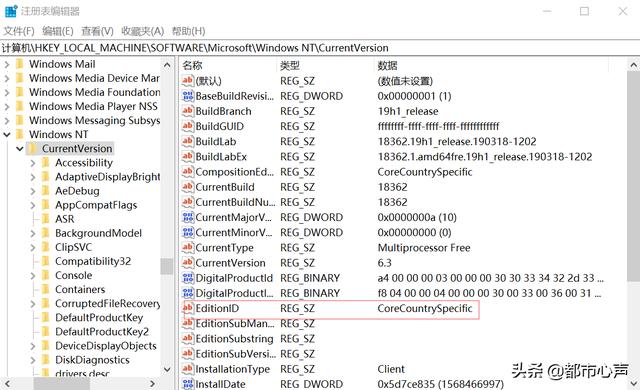Select the DiskDiagnostics tree item
This screenshot has height=390, width=640.
92,360
